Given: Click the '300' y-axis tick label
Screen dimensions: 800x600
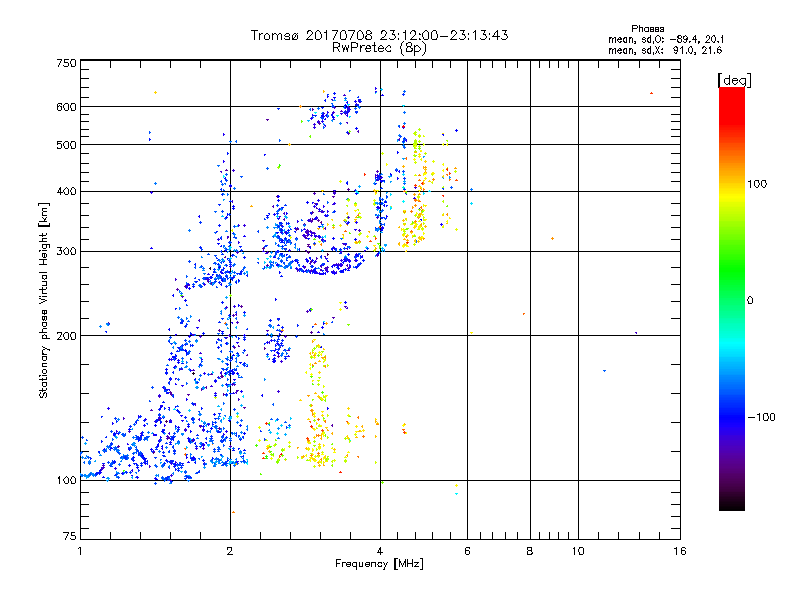Looking at the screenshot, I should coord(66,252).
